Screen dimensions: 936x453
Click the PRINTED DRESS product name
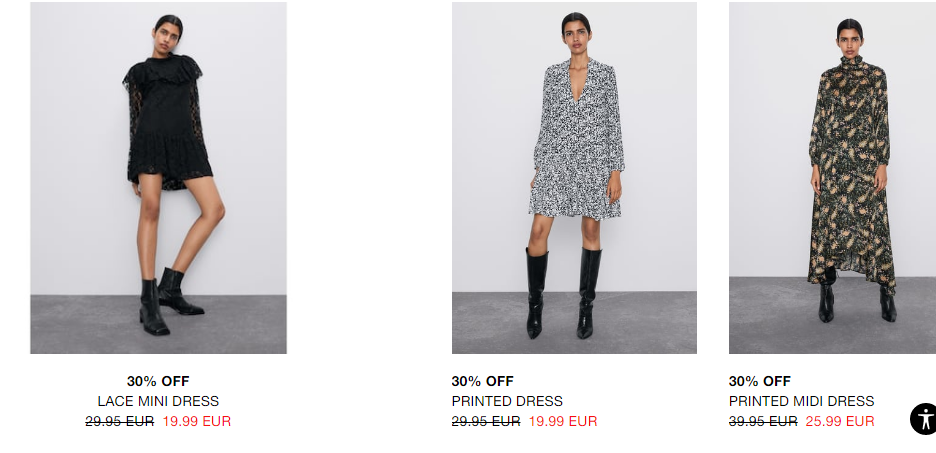point(507,401)
